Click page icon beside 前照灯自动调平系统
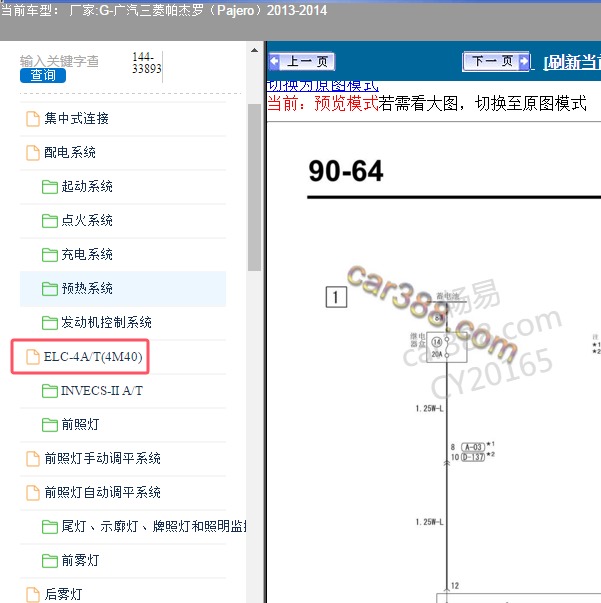The image size is (601, 603). 33,492
